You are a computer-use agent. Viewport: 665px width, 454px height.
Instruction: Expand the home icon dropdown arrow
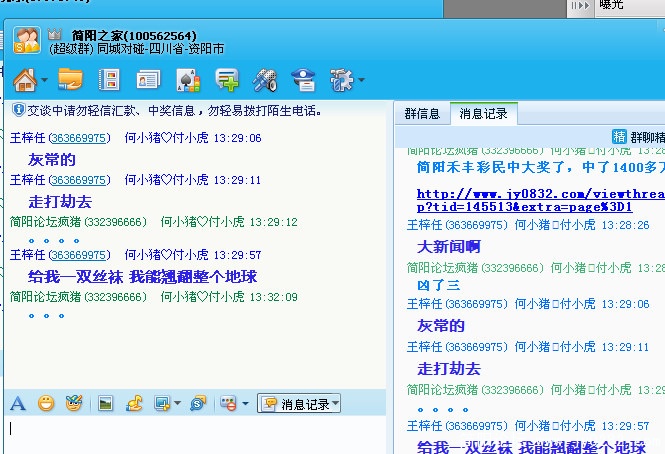point(45,79)
